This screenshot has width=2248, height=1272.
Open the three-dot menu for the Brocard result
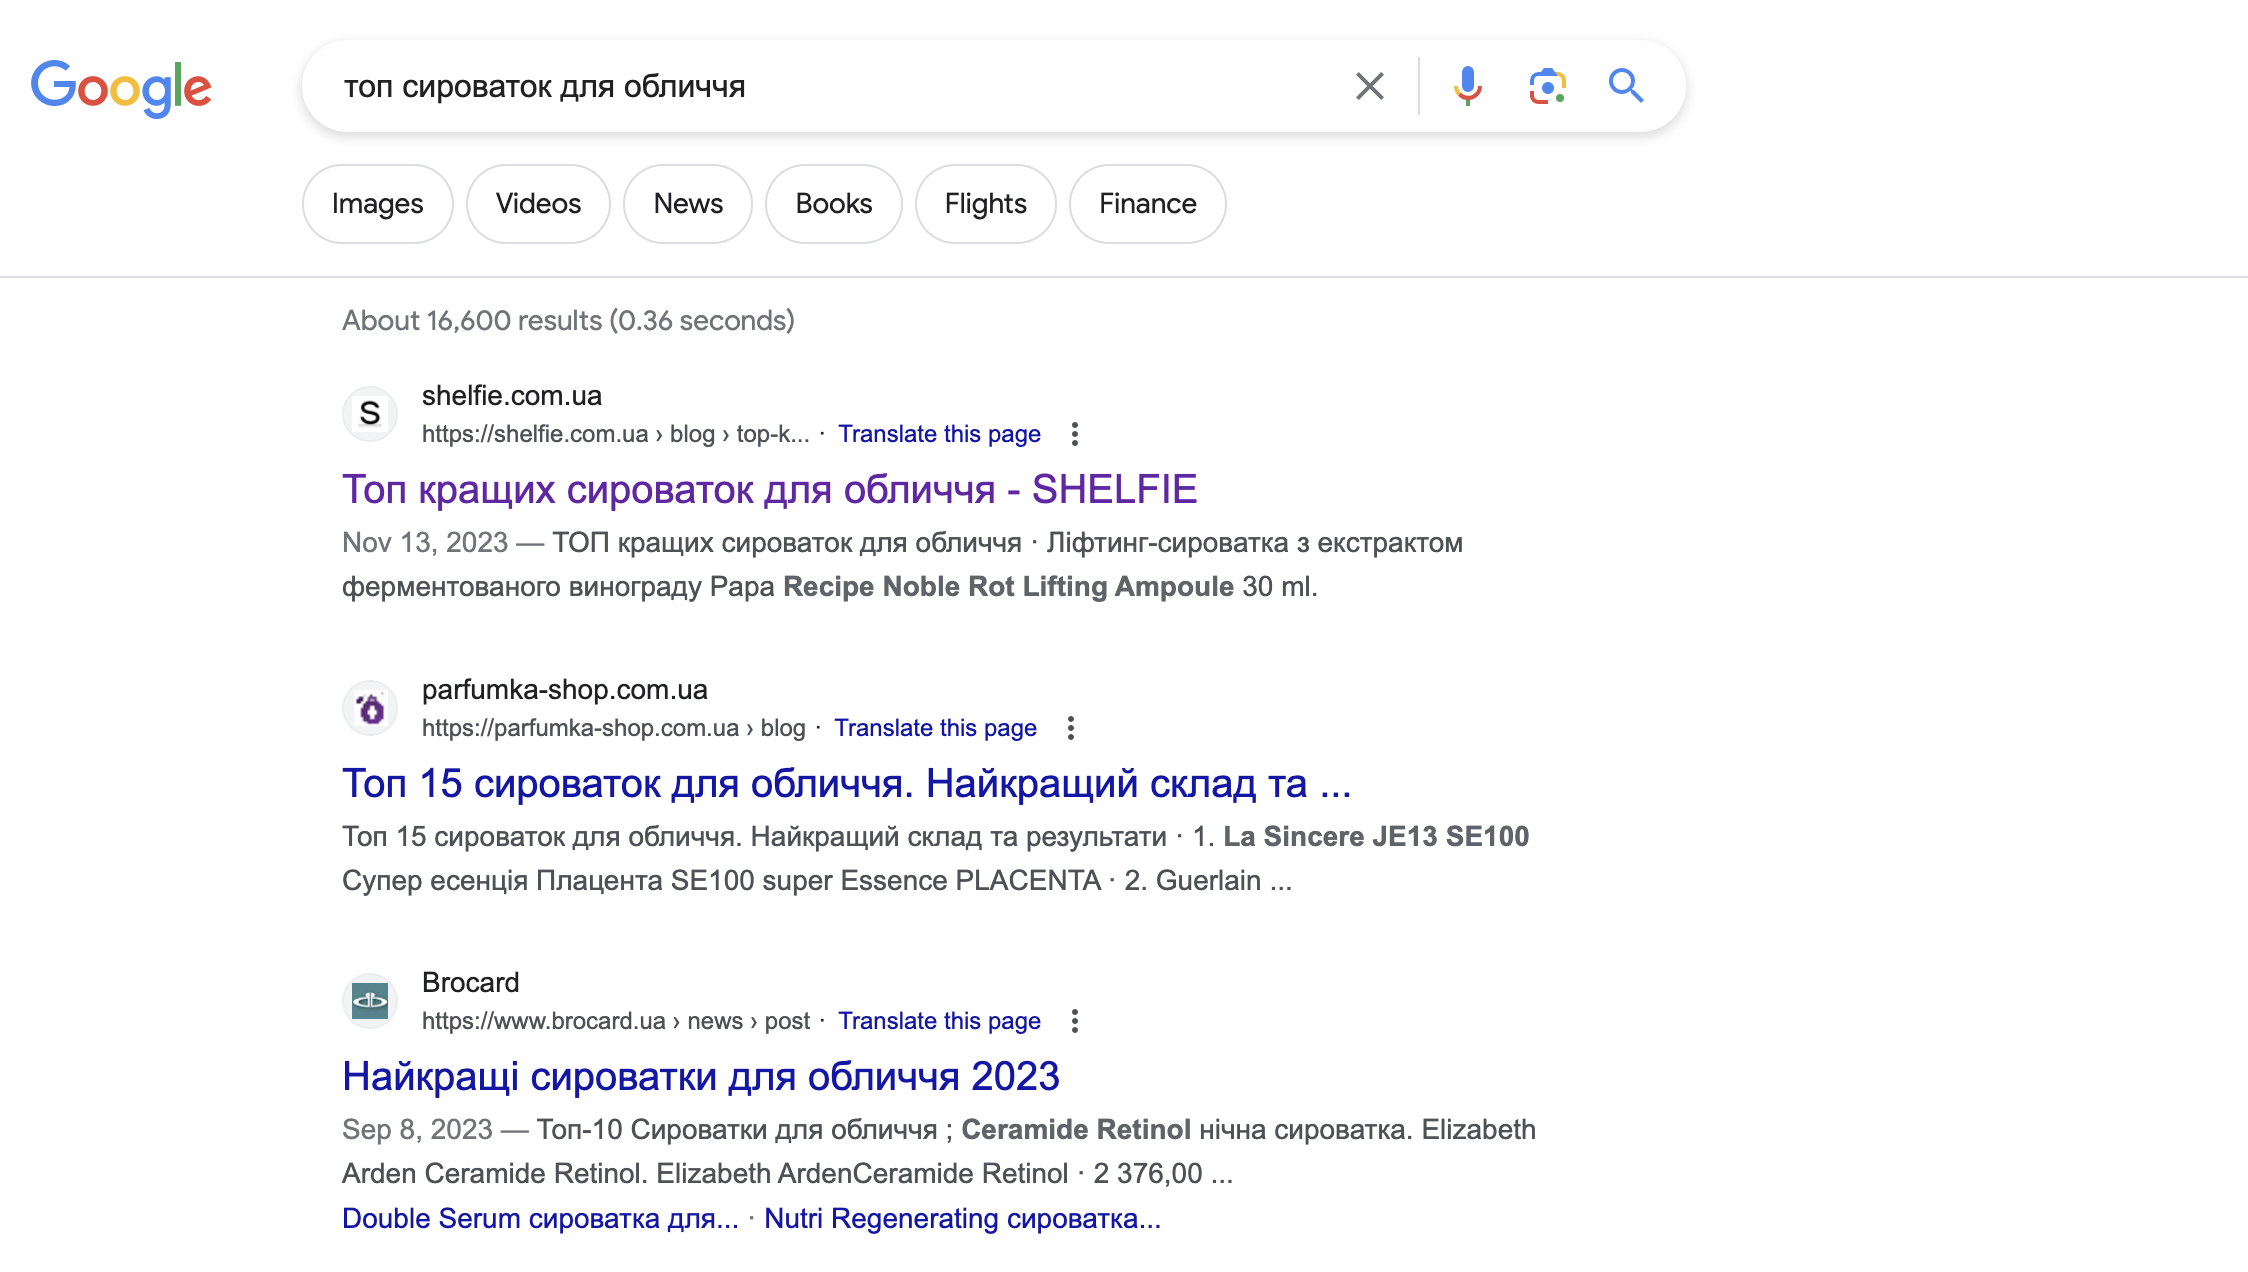pos(1075,1021)
